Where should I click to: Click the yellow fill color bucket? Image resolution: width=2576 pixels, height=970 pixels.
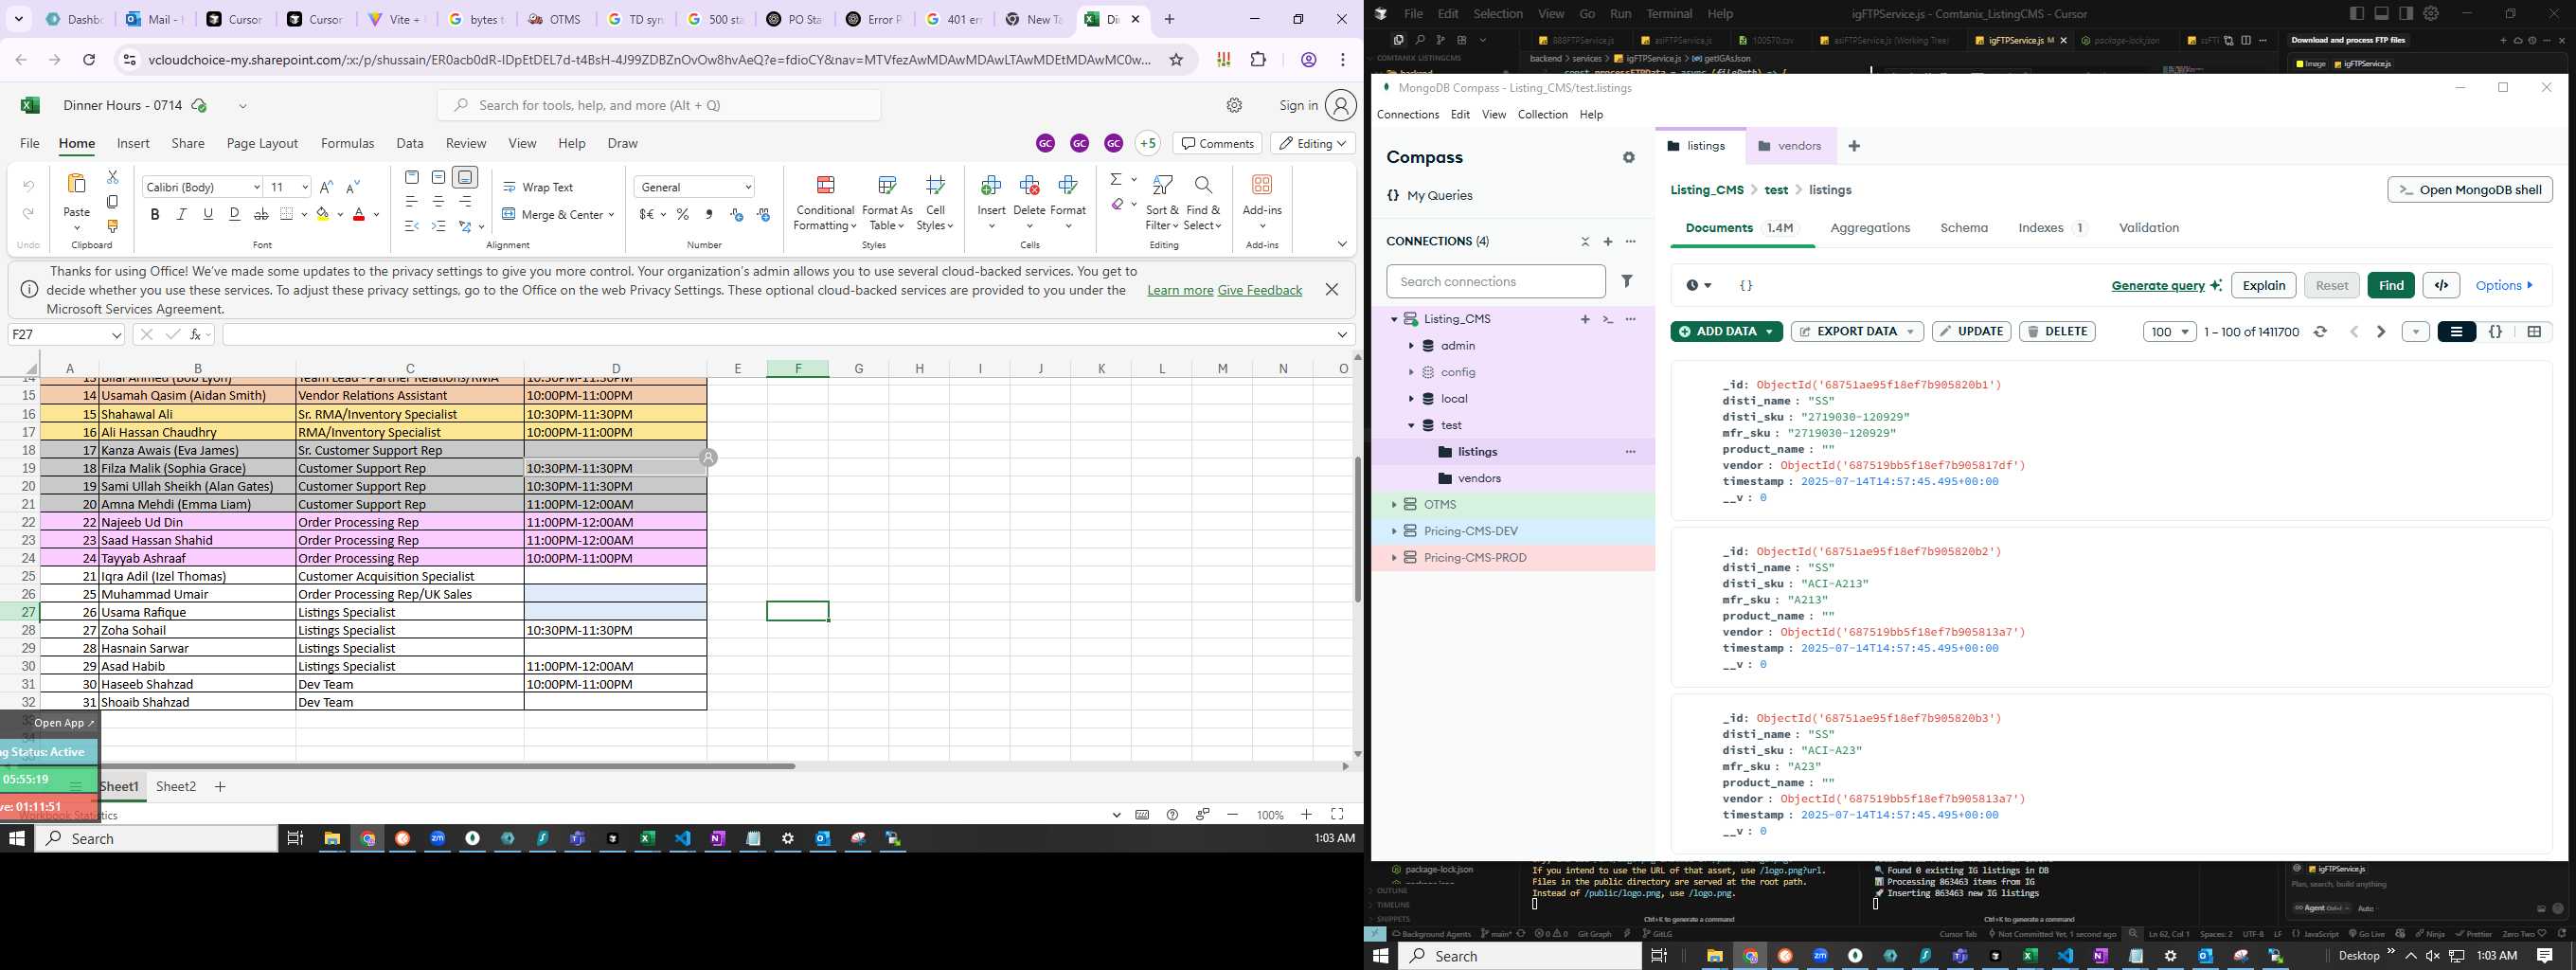tap(323, 214)
